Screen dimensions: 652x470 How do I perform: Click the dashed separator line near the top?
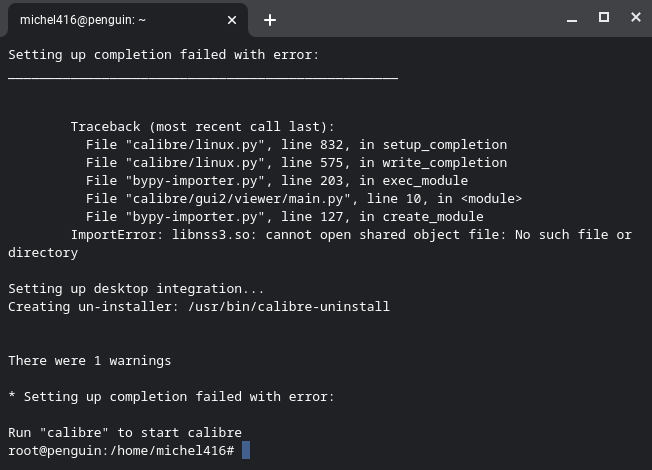(x=202, y=75)
